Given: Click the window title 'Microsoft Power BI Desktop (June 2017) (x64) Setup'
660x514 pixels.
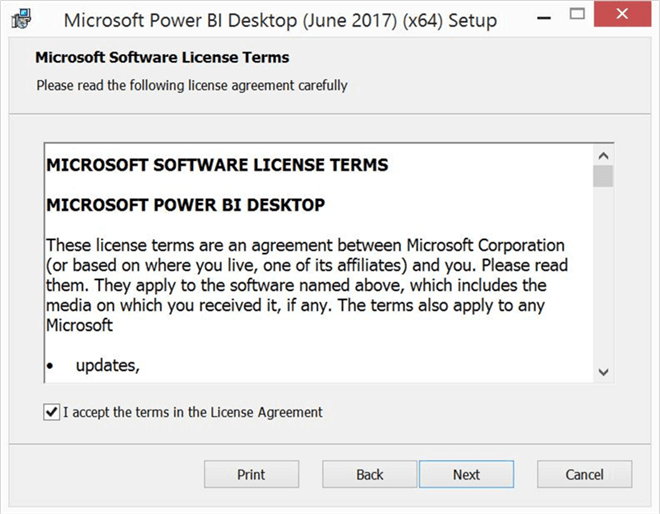Looking at the screenshot, I should (280, 20).
